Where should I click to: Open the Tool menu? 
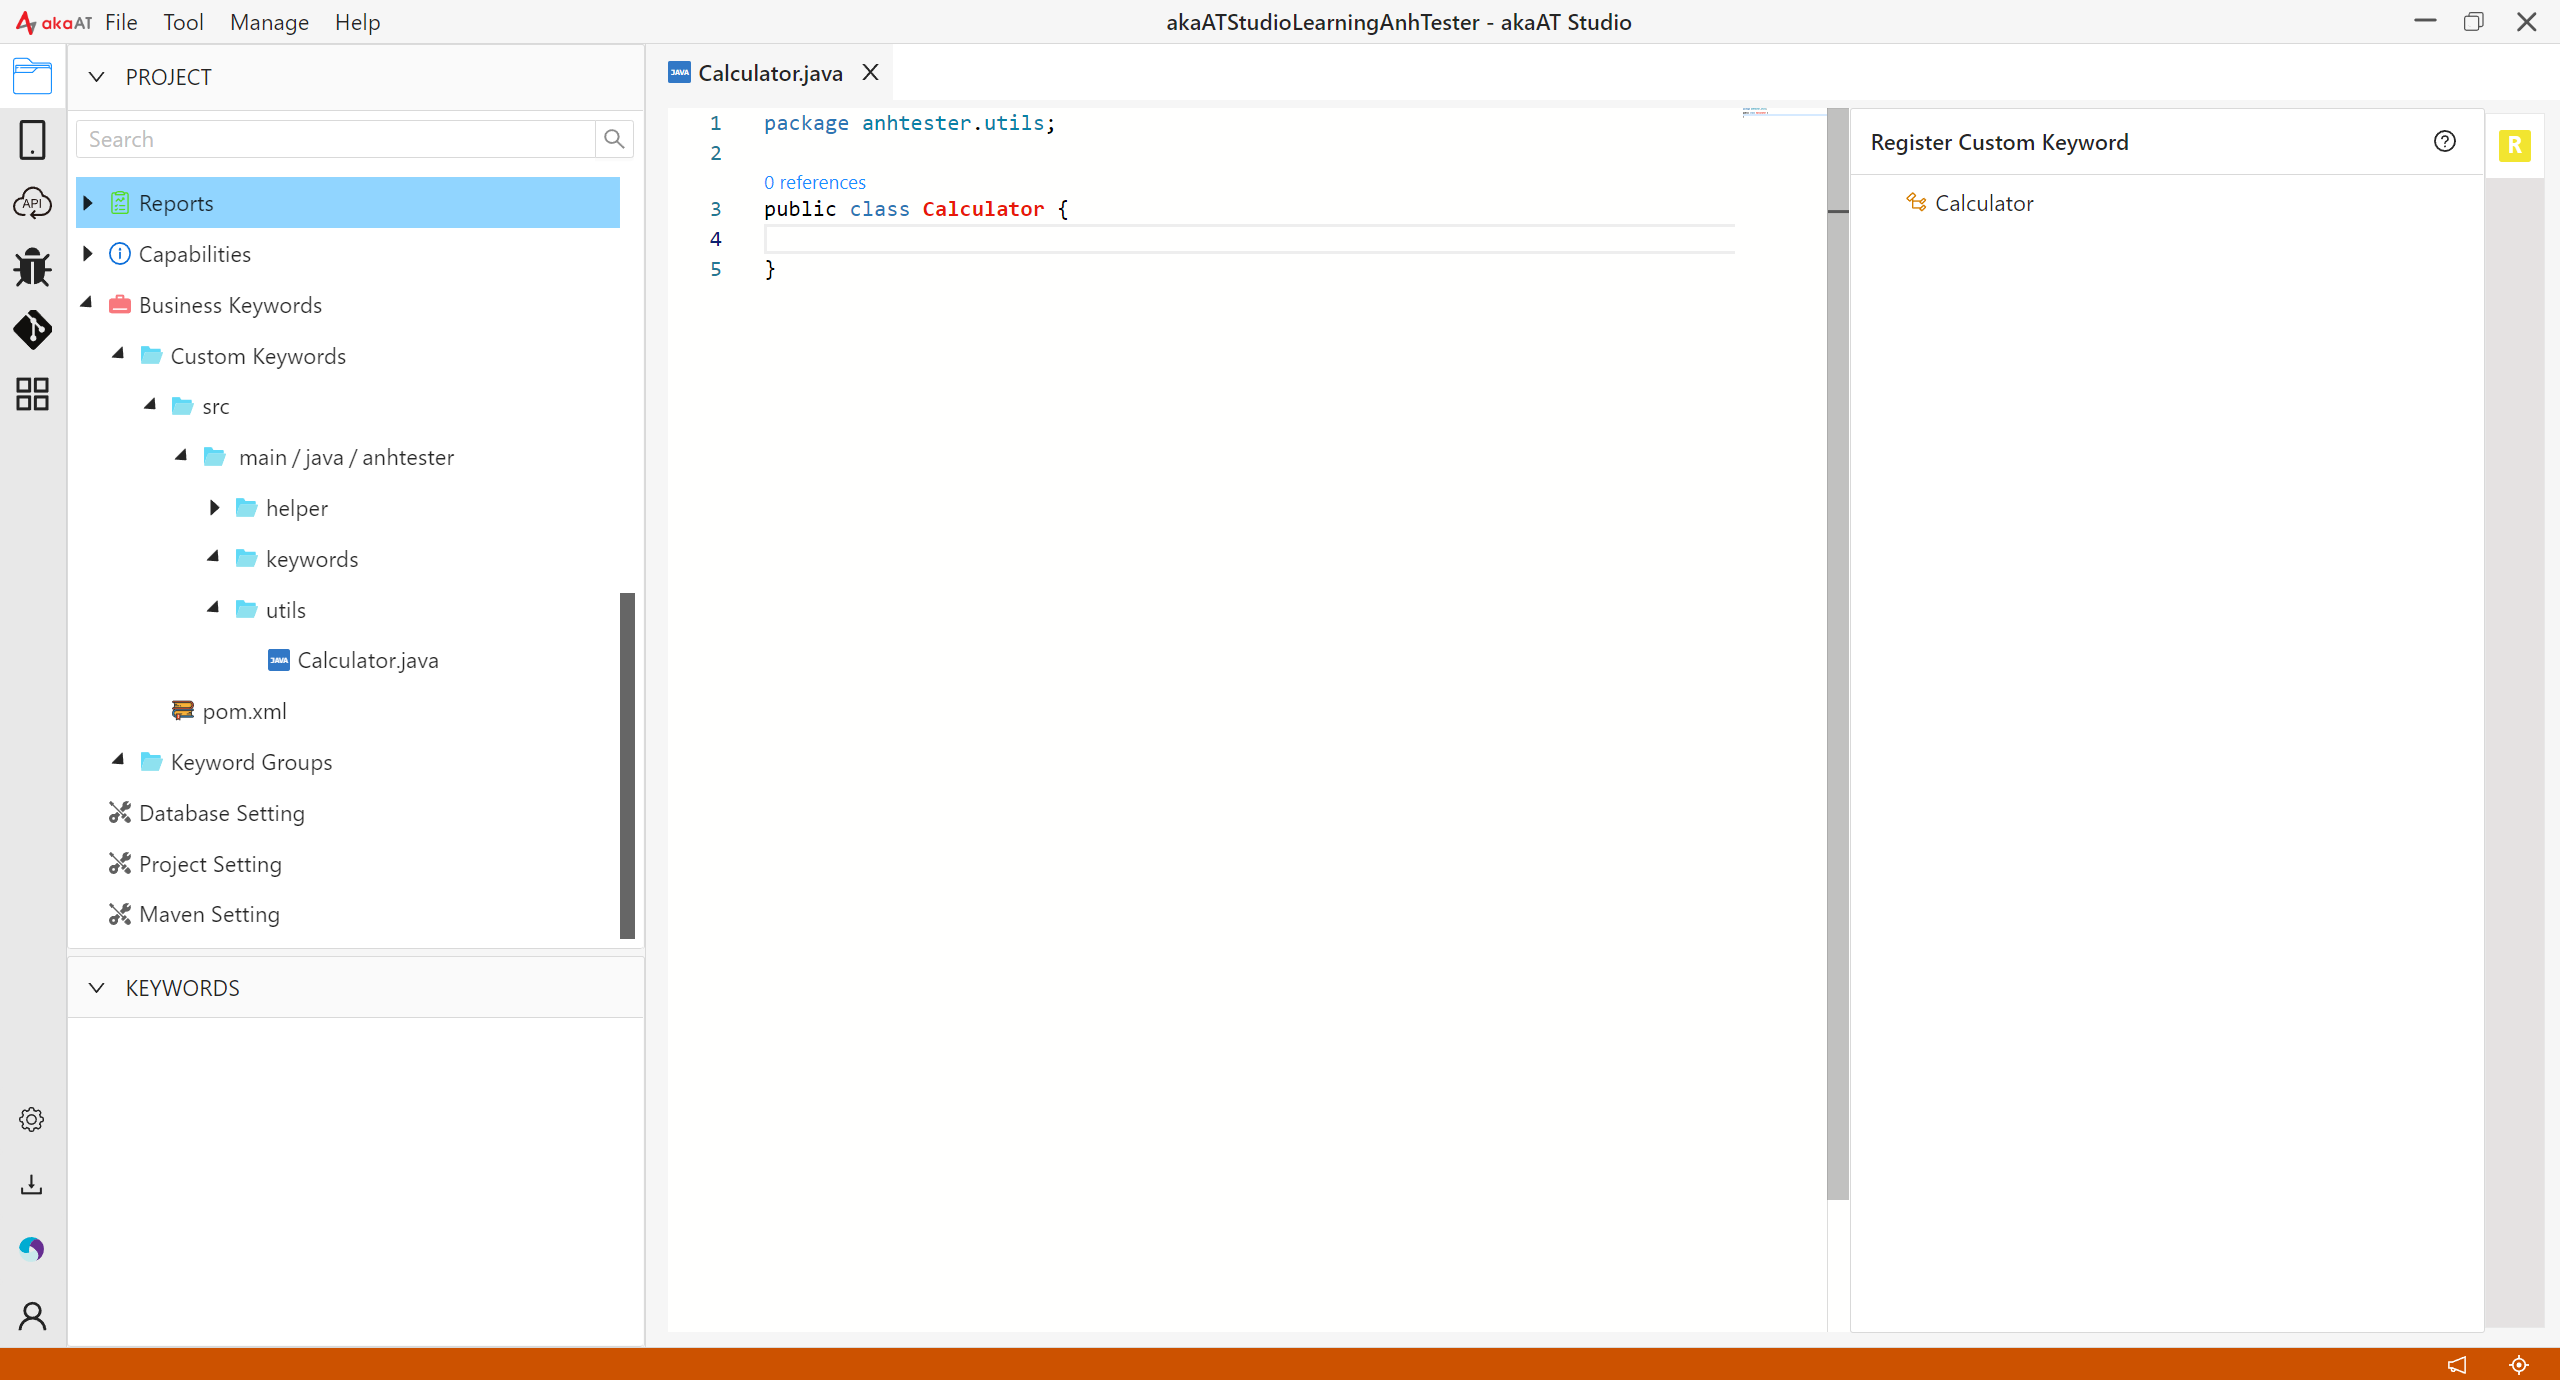point(183,22)
